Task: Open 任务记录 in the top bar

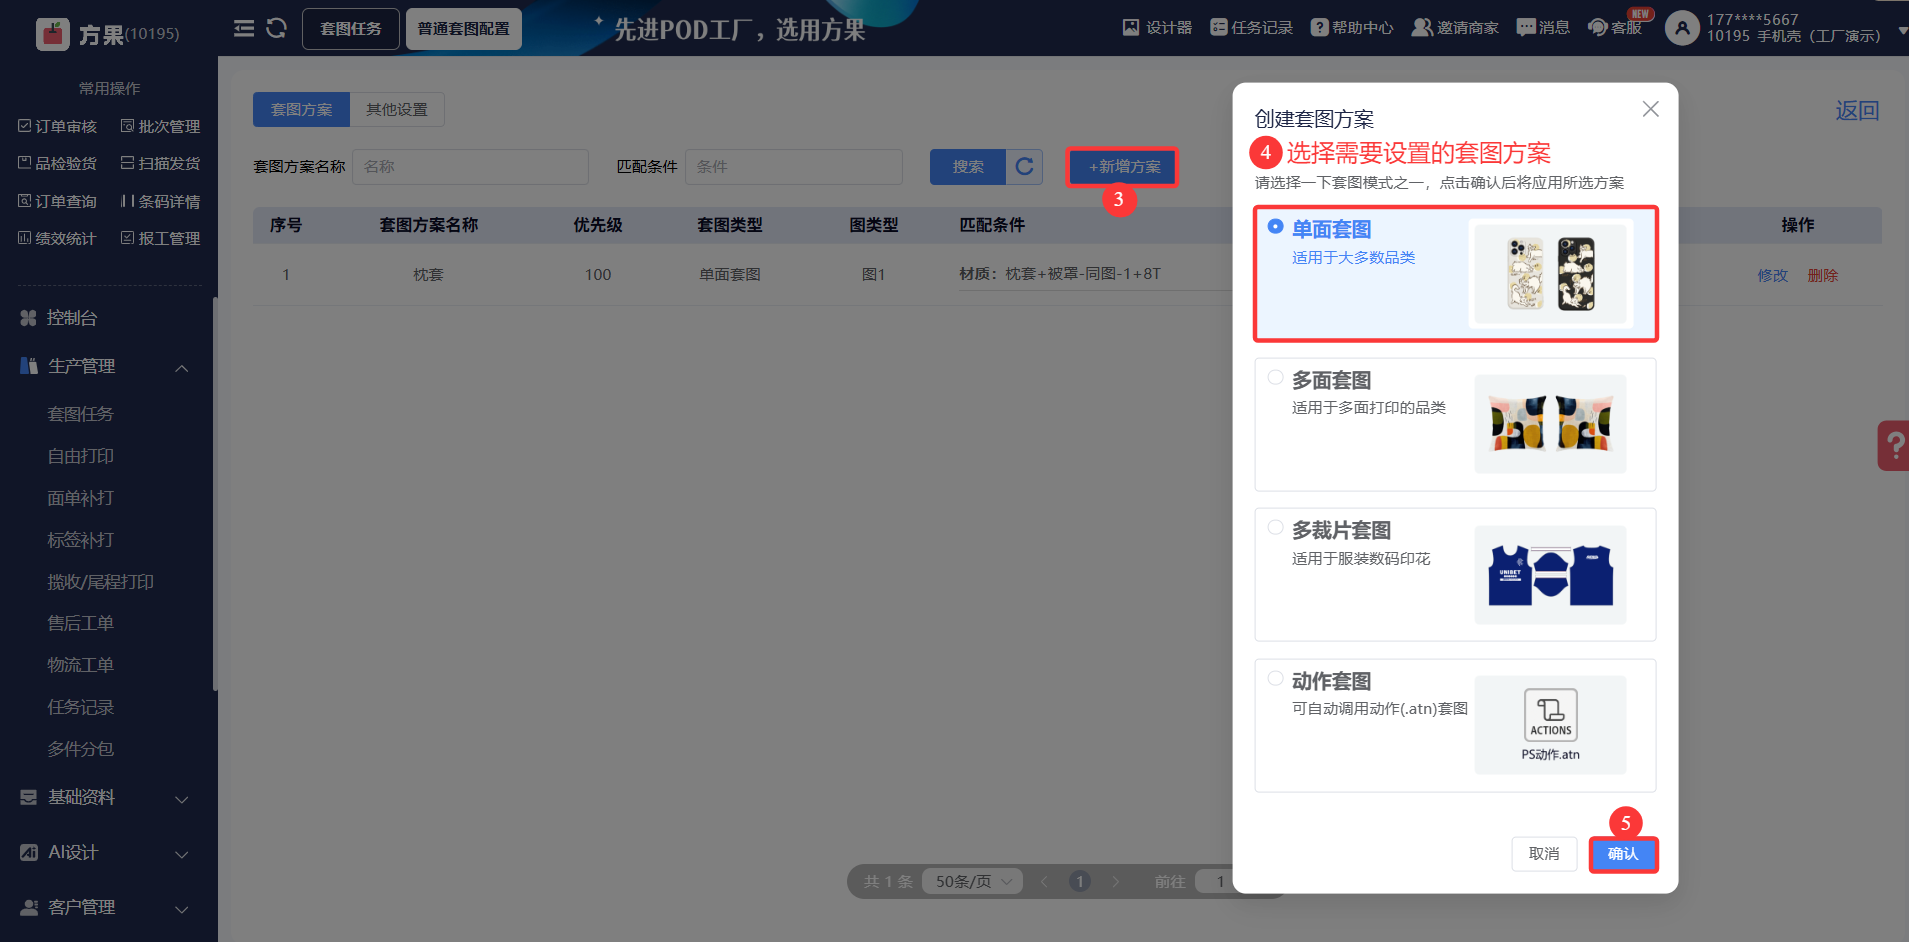Action: [x=1251, y=27]
